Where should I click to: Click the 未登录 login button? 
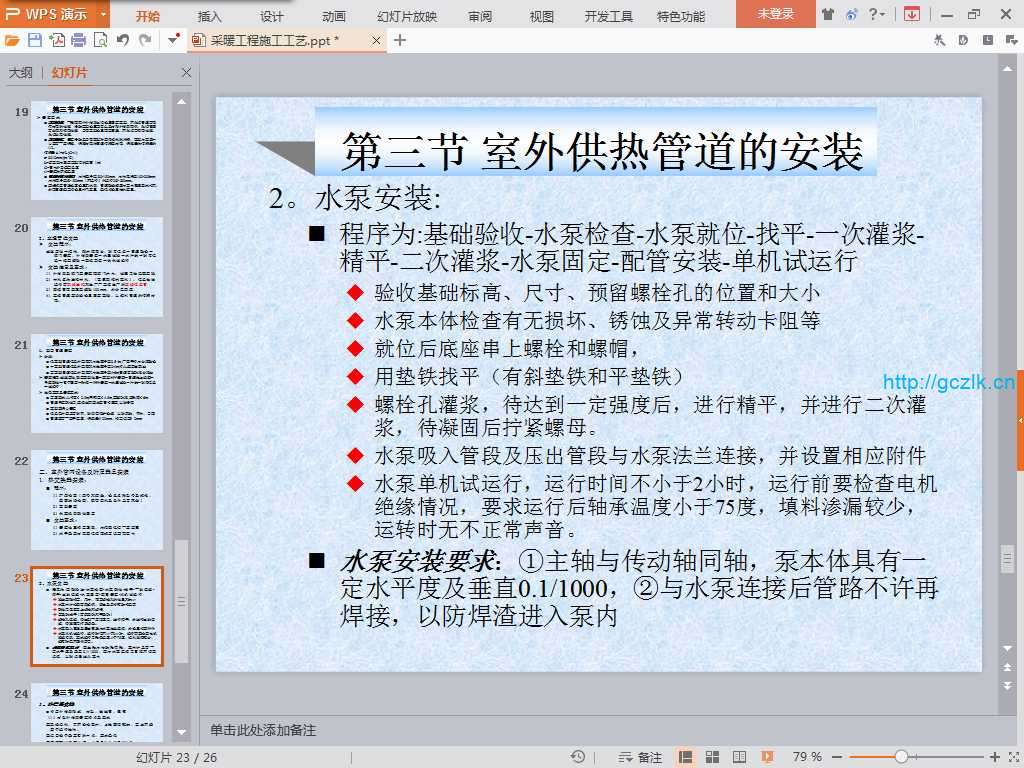(776, 14)
